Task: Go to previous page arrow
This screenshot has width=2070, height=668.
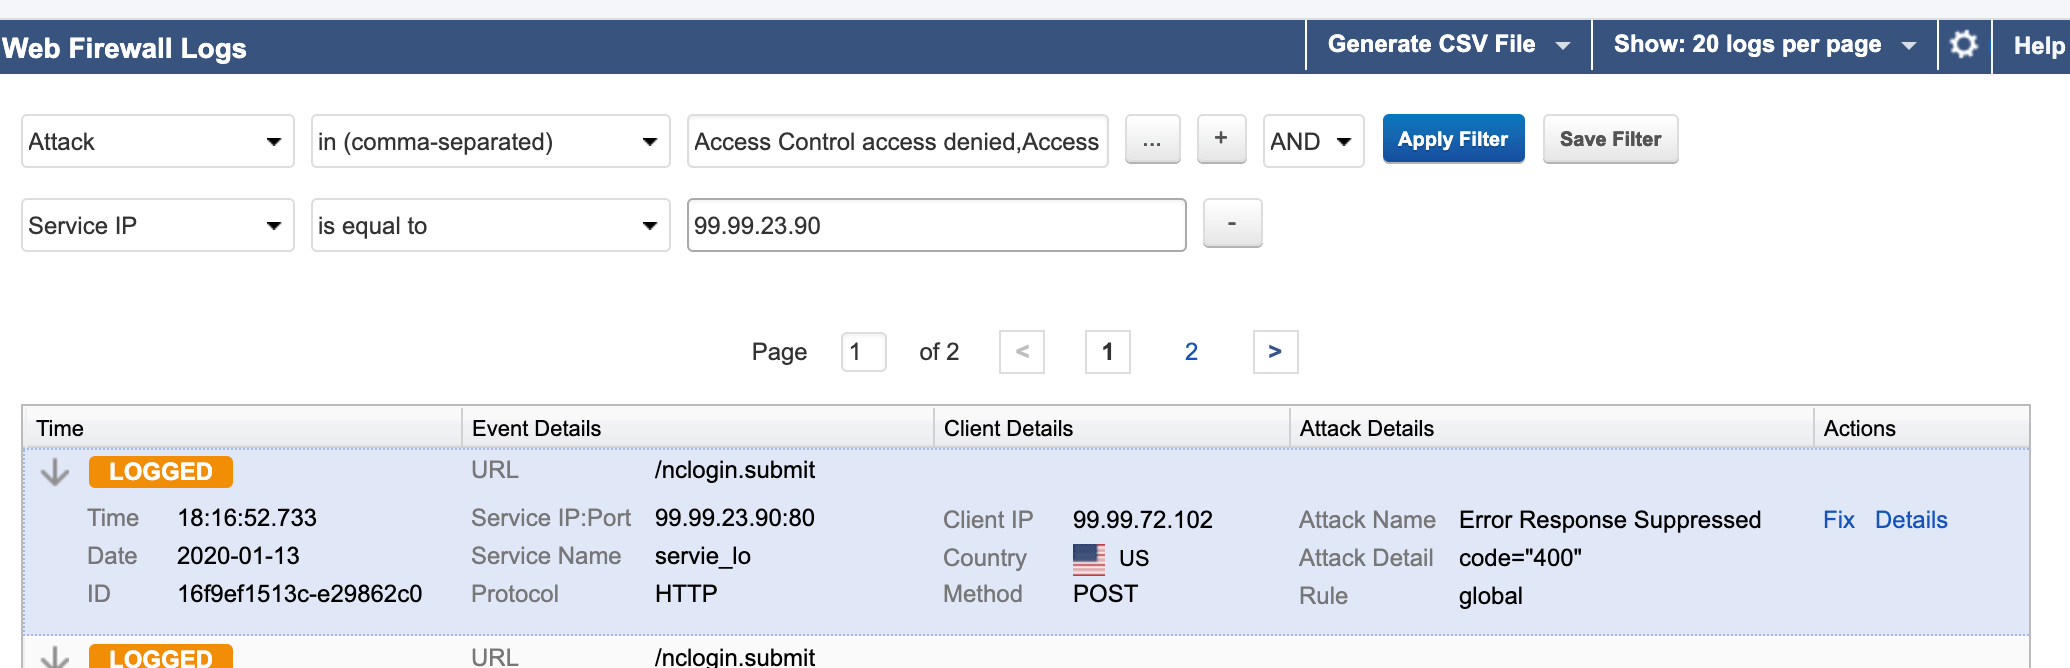Action: point(1022,352)
